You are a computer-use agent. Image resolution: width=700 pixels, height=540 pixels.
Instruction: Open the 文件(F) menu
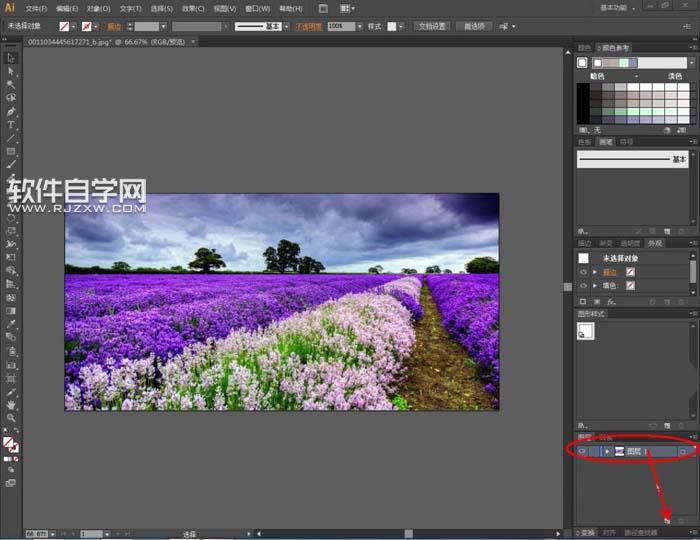(x=36, y=8)
